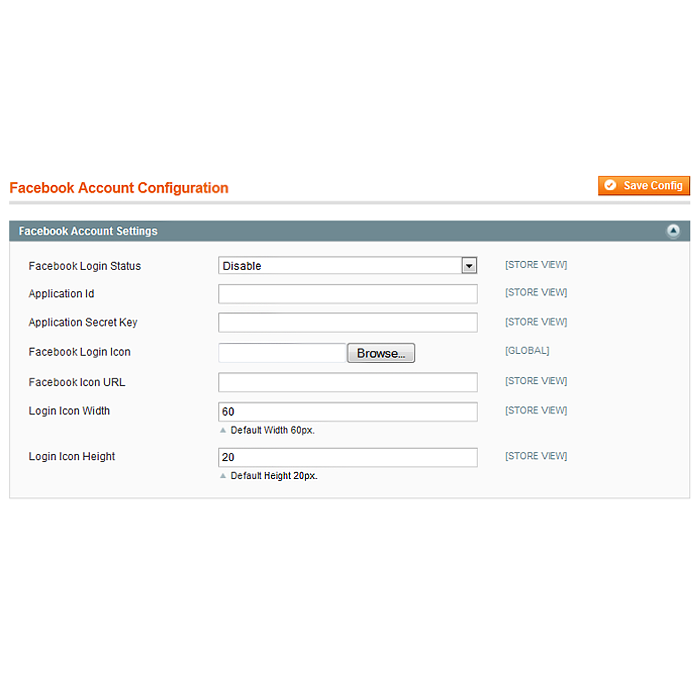The width and height of the screenshot is (700, 680).
Task: Focus the Application Id input field
Action: pyautogui.click(x=348, y=294)
